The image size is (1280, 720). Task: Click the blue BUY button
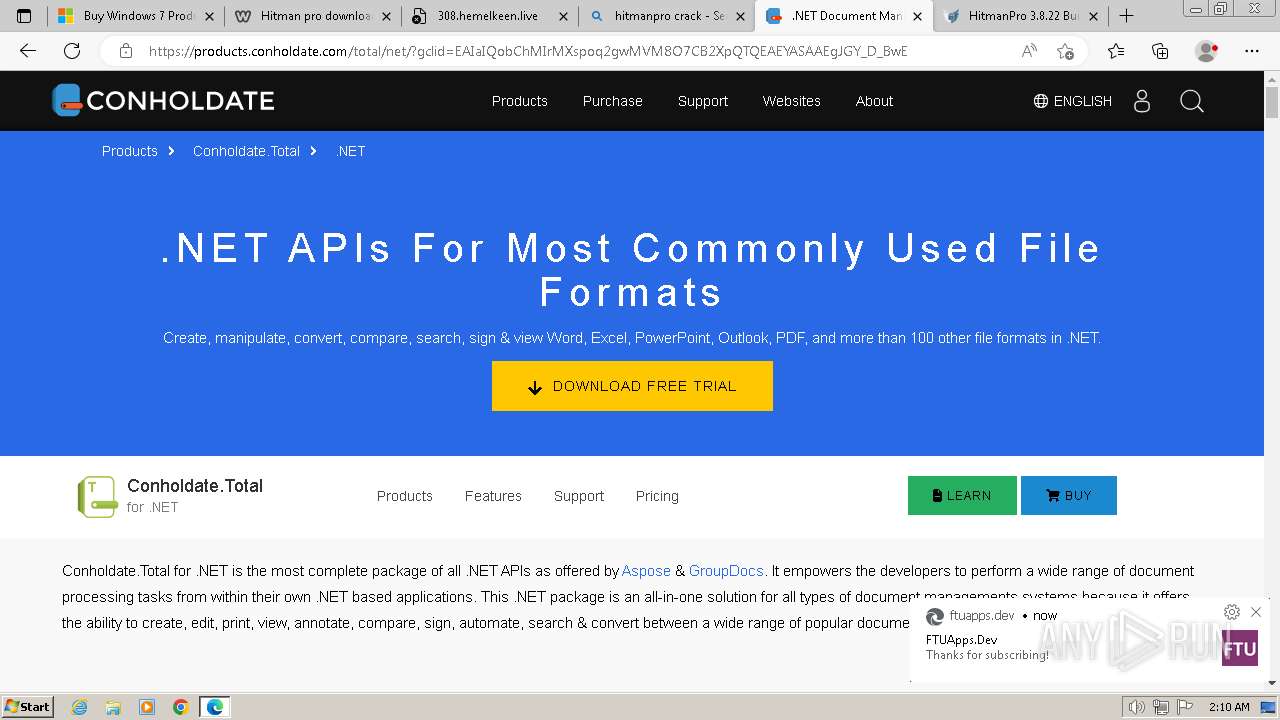click(1069, 496)
